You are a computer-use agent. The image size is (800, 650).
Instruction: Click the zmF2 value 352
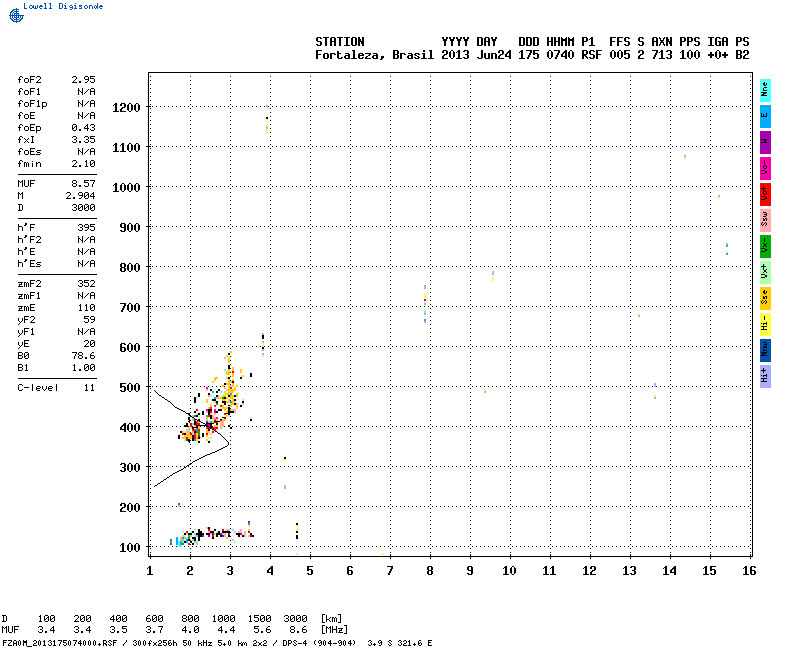[x=86, y=284]
